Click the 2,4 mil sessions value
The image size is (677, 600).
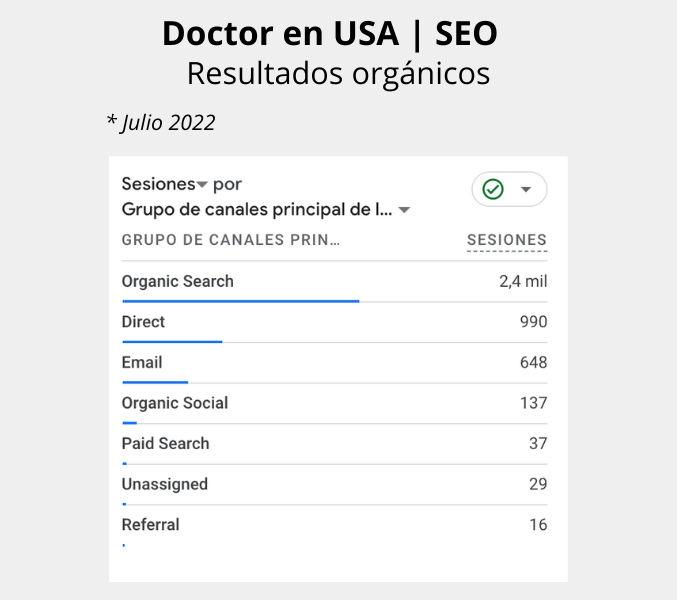[x=523, y=281]
